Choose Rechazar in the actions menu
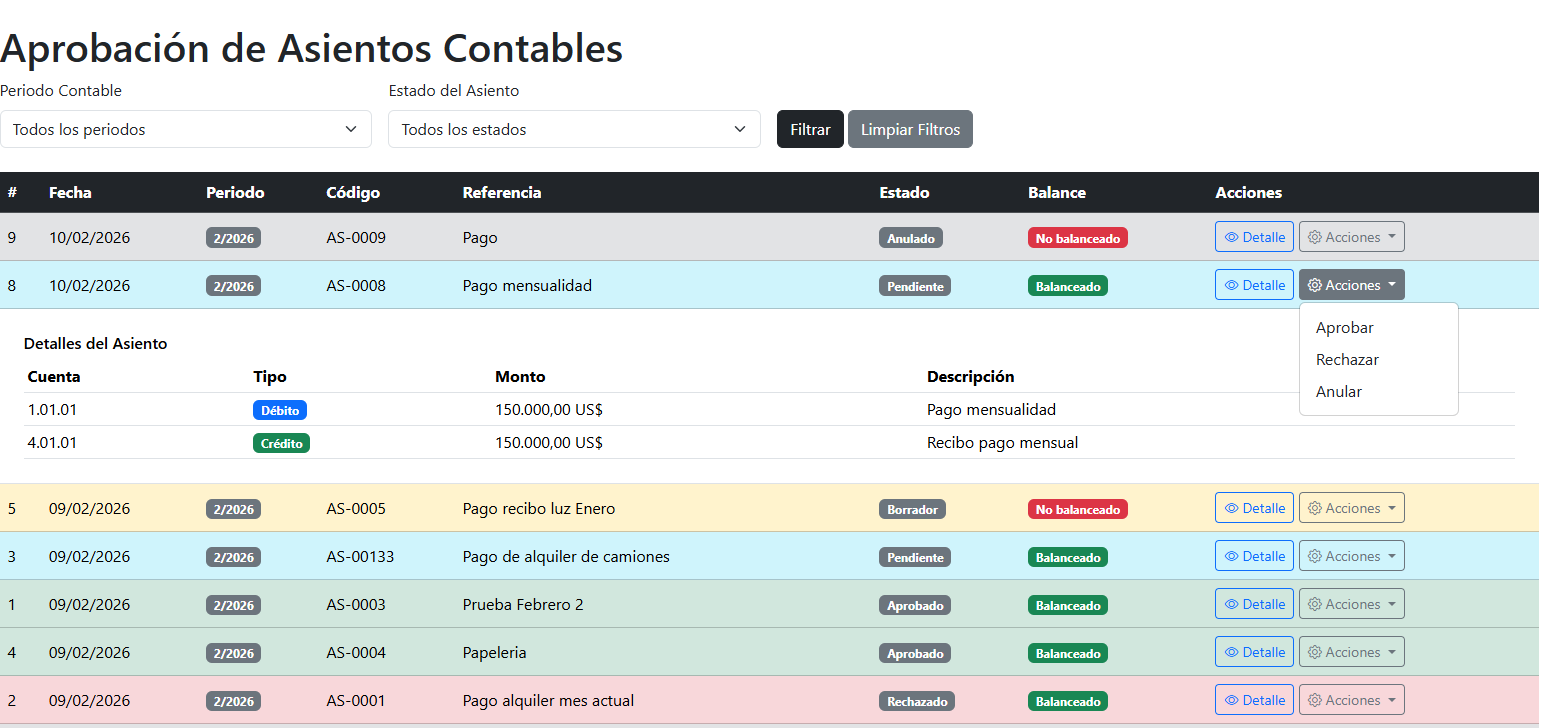Viewport: 1542px width, 728px height. [1347, 360]
